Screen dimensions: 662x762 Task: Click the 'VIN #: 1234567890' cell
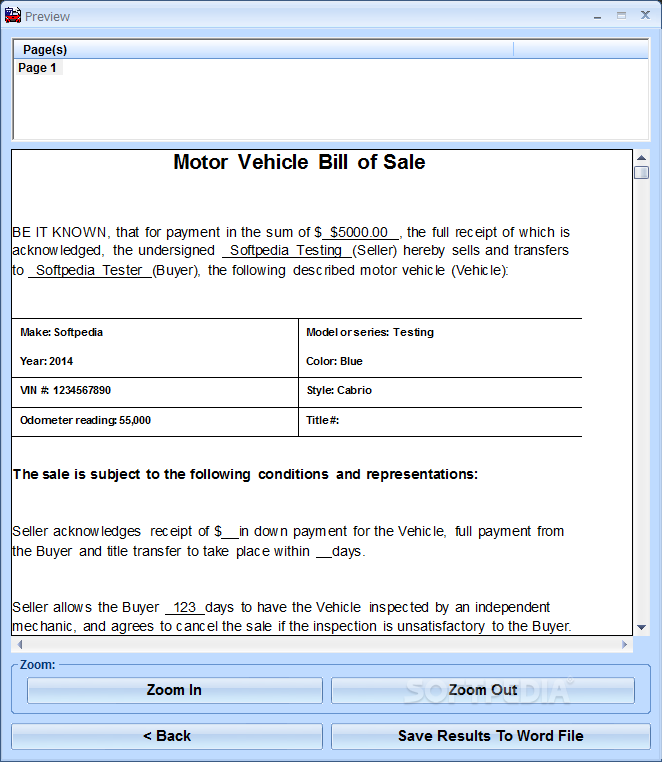click(65, 390)
